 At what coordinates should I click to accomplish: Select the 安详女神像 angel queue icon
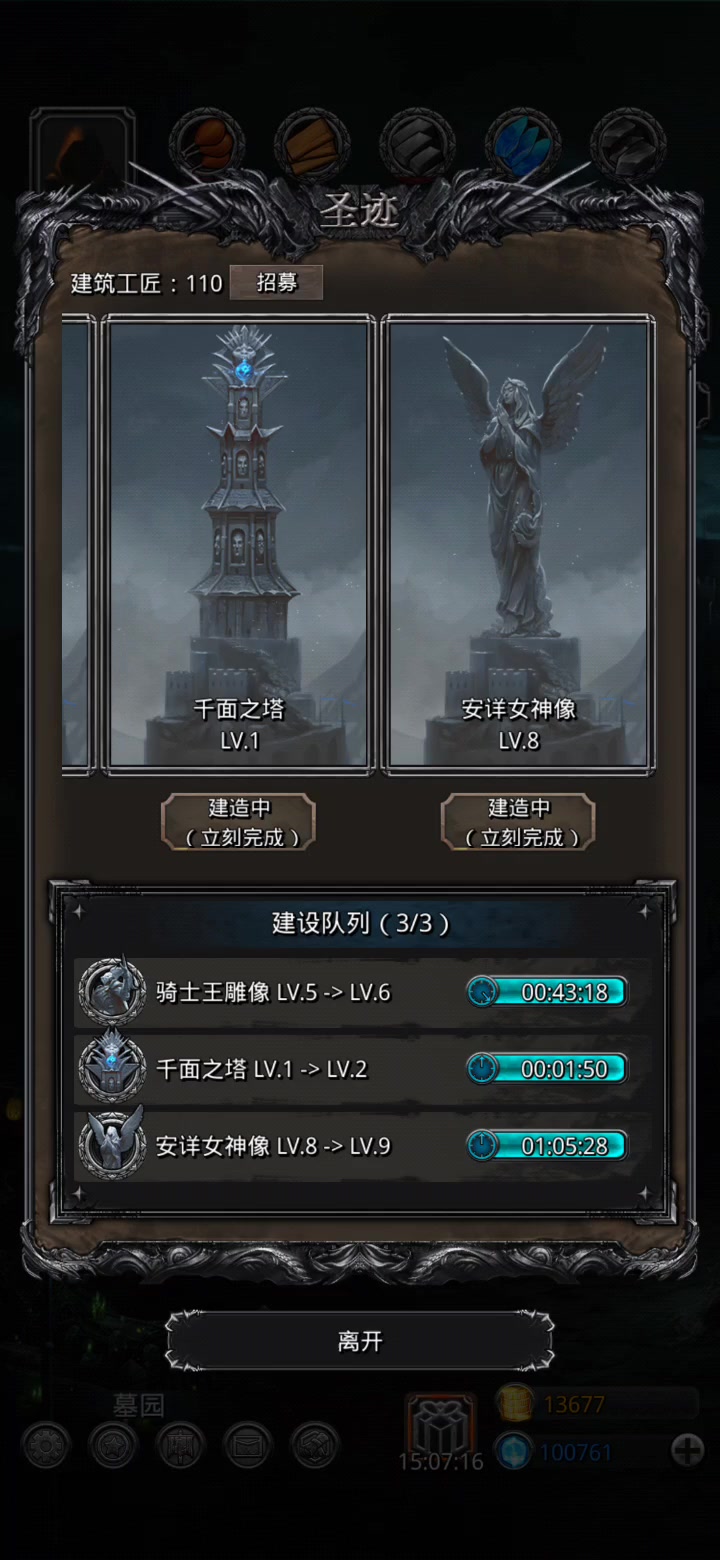click(x=112, y=1144)
